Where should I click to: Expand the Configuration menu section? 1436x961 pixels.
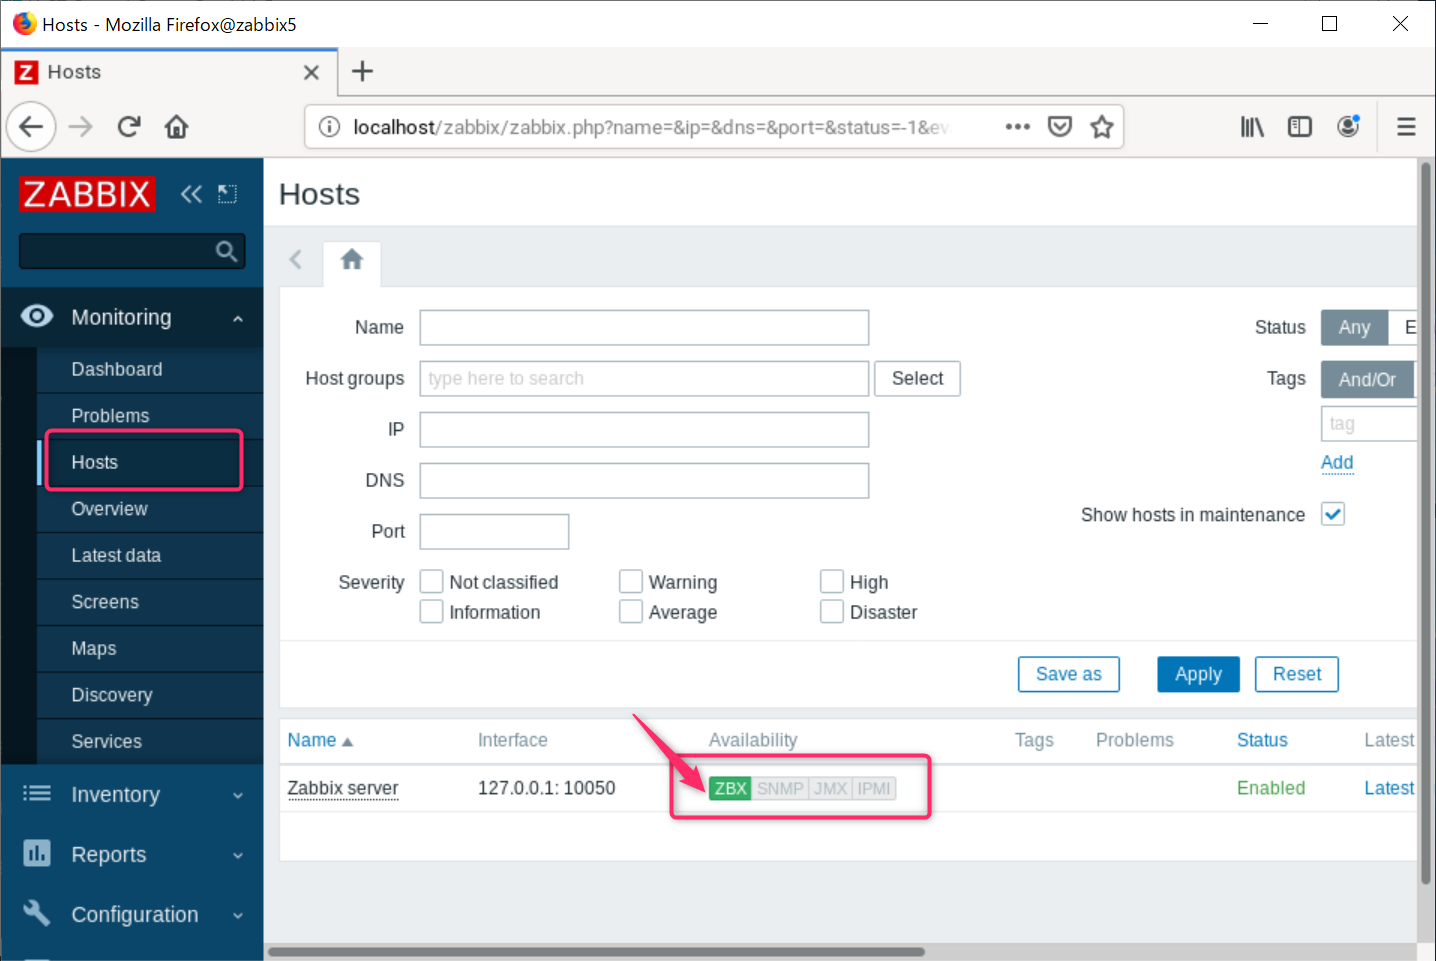(238, 916)
